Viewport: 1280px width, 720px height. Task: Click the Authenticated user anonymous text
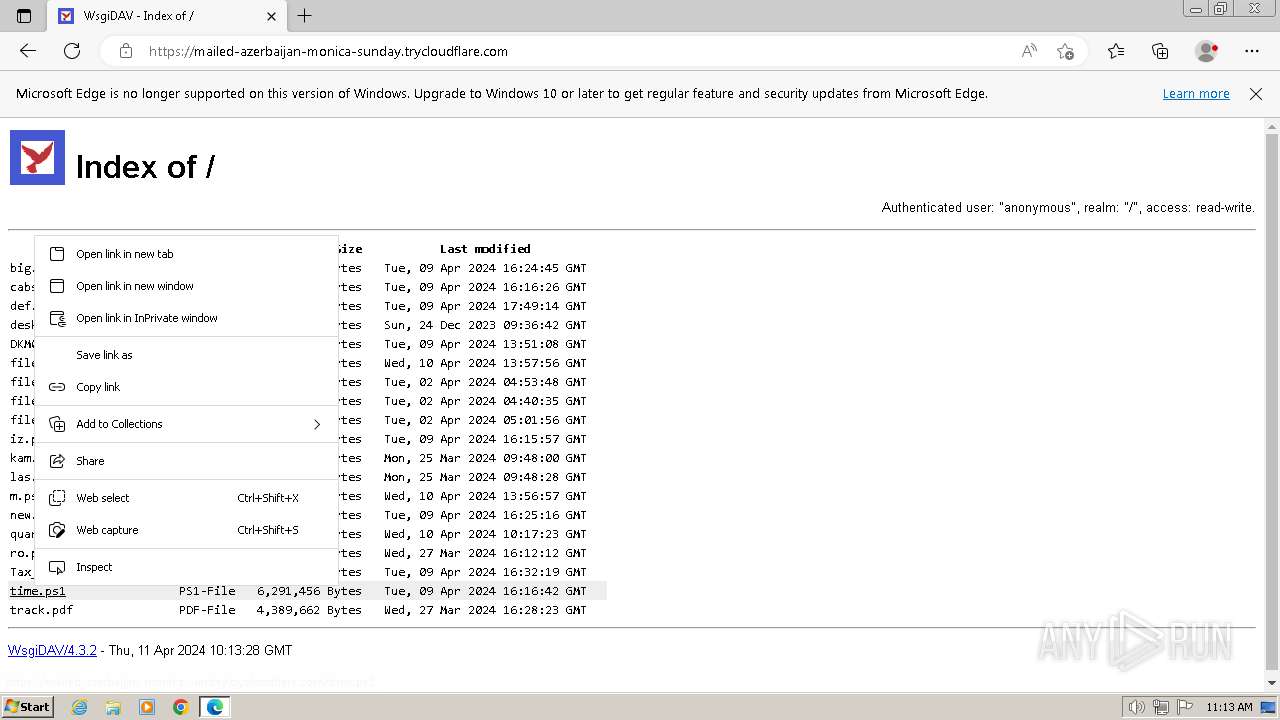coord(1068,208)
